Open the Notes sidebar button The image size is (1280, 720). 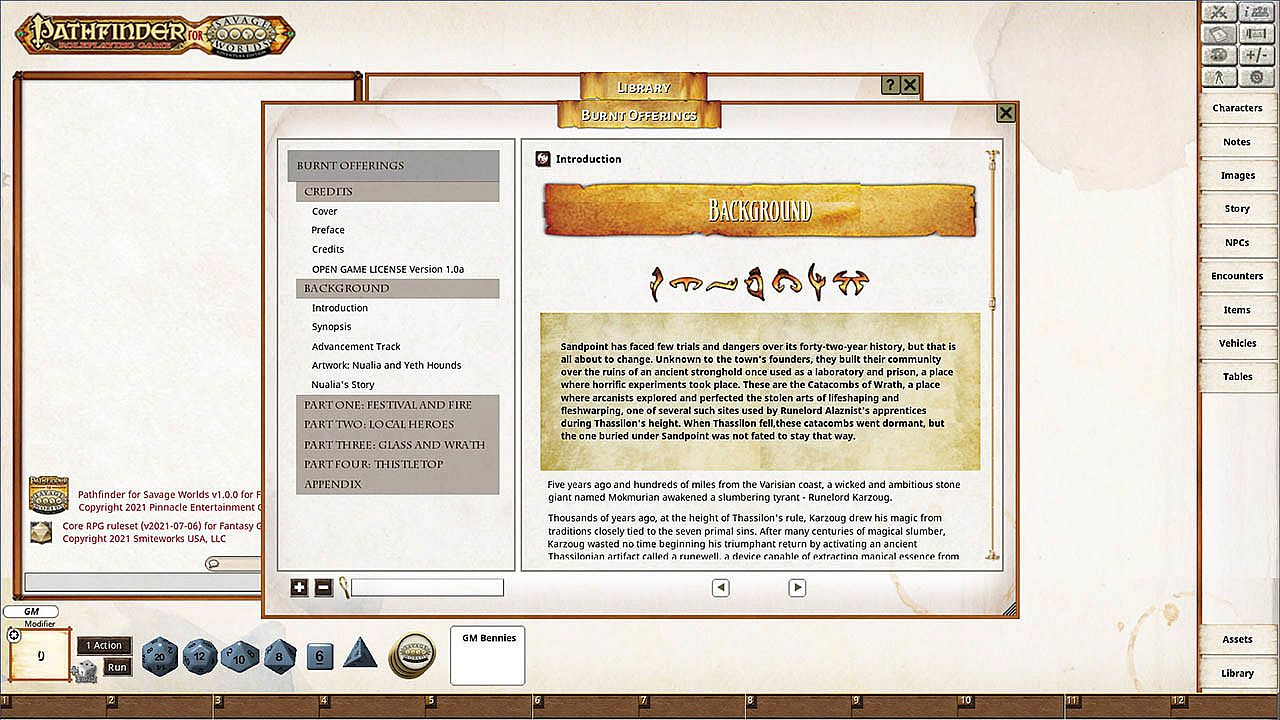(x=1237, y=142)
